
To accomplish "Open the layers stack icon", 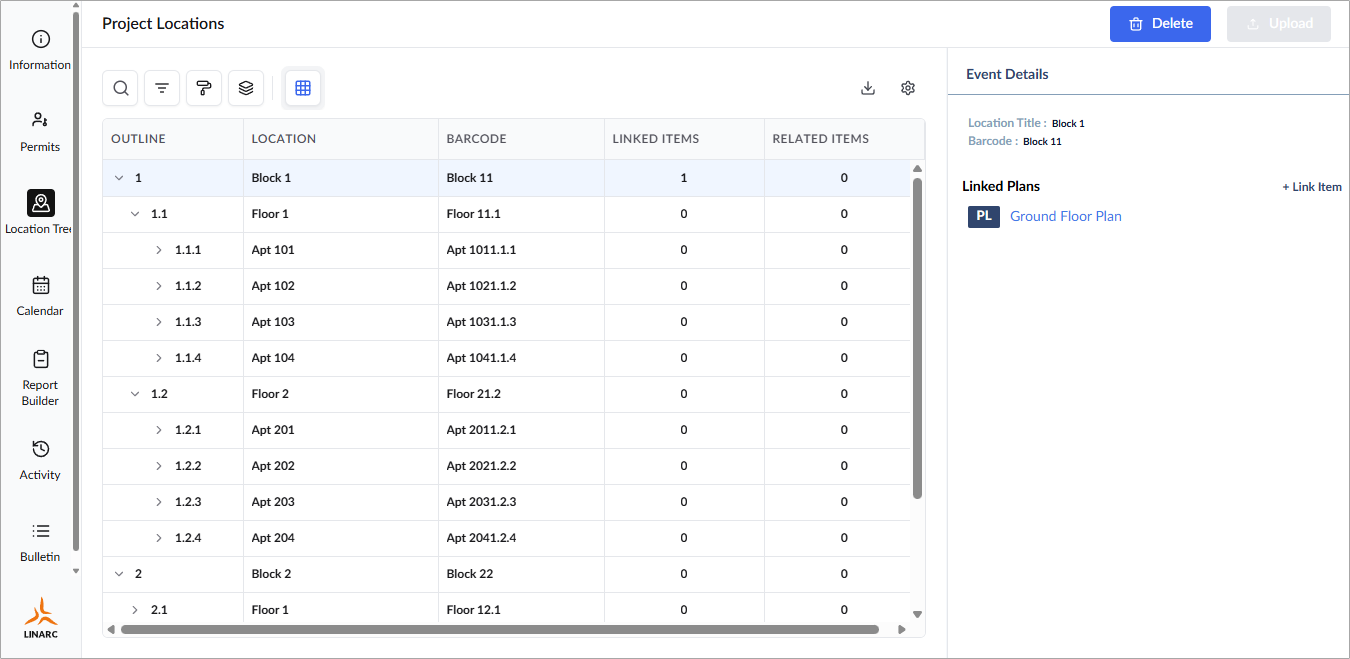I will 246,88.
